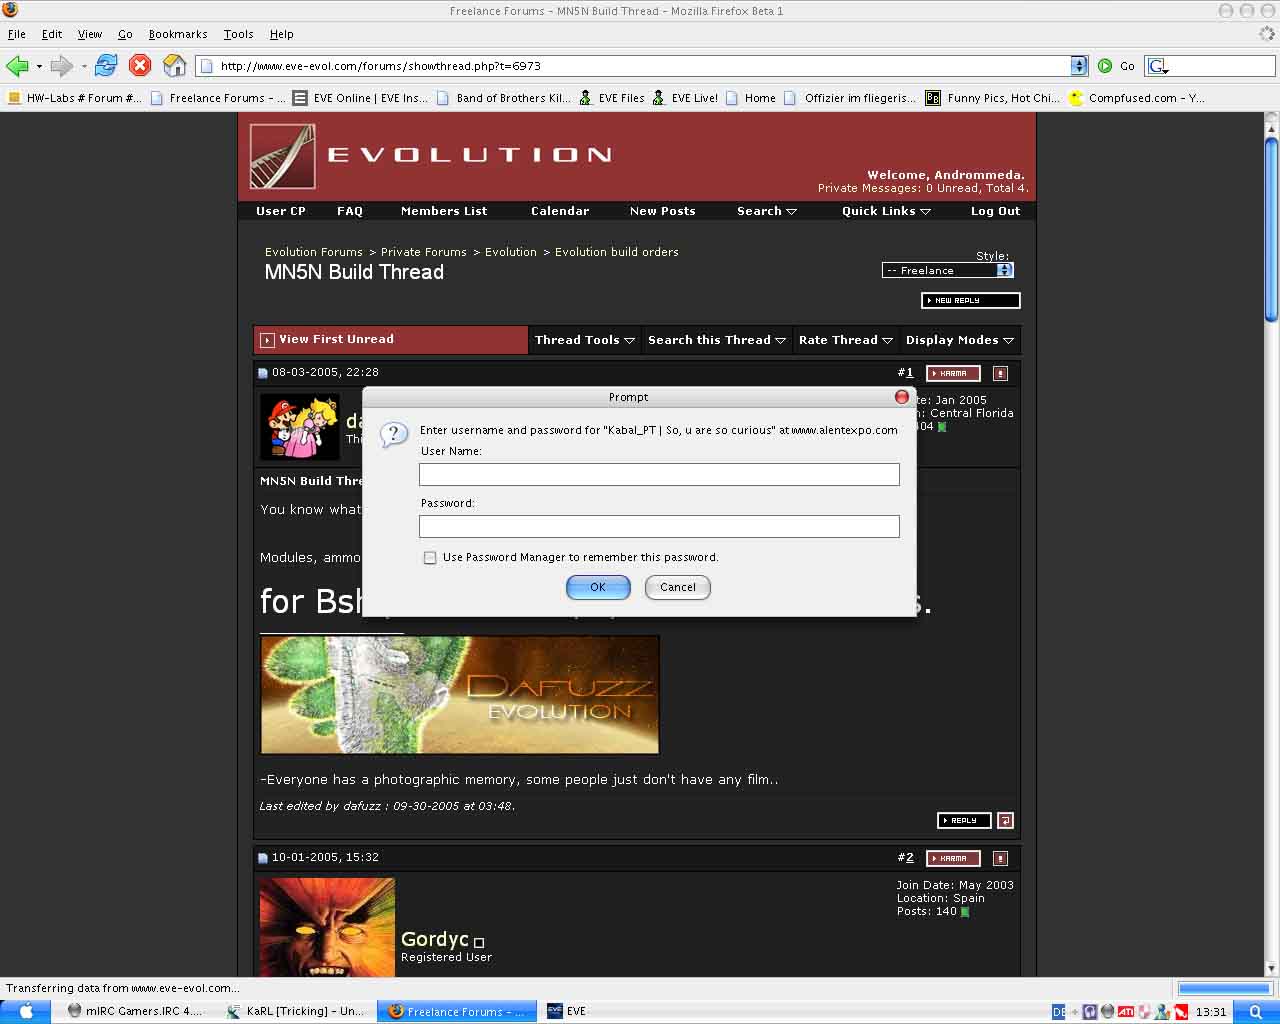Expand the Display Modes dropdown
The image size is (1280, 1024).
(x=960, y=340)
